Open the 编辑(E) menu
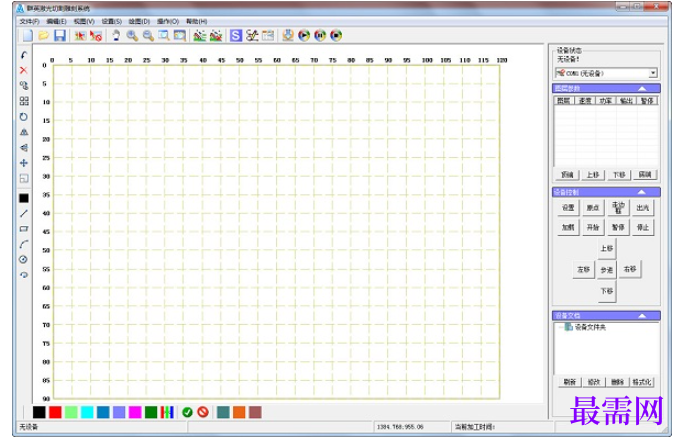The width and height of the screenshot is (682, 442). coord(57,21)
